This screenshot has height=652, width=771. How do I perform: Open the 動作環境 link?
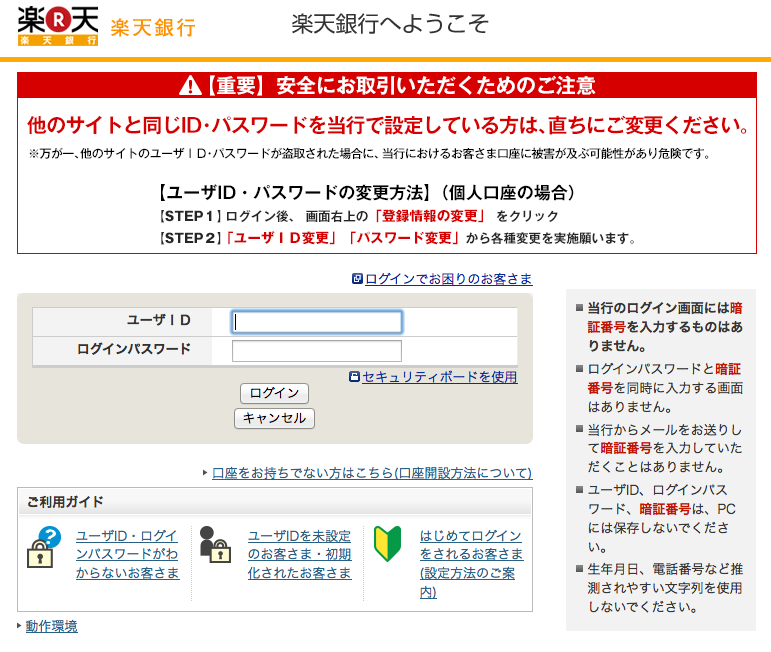tap(52, 626)
